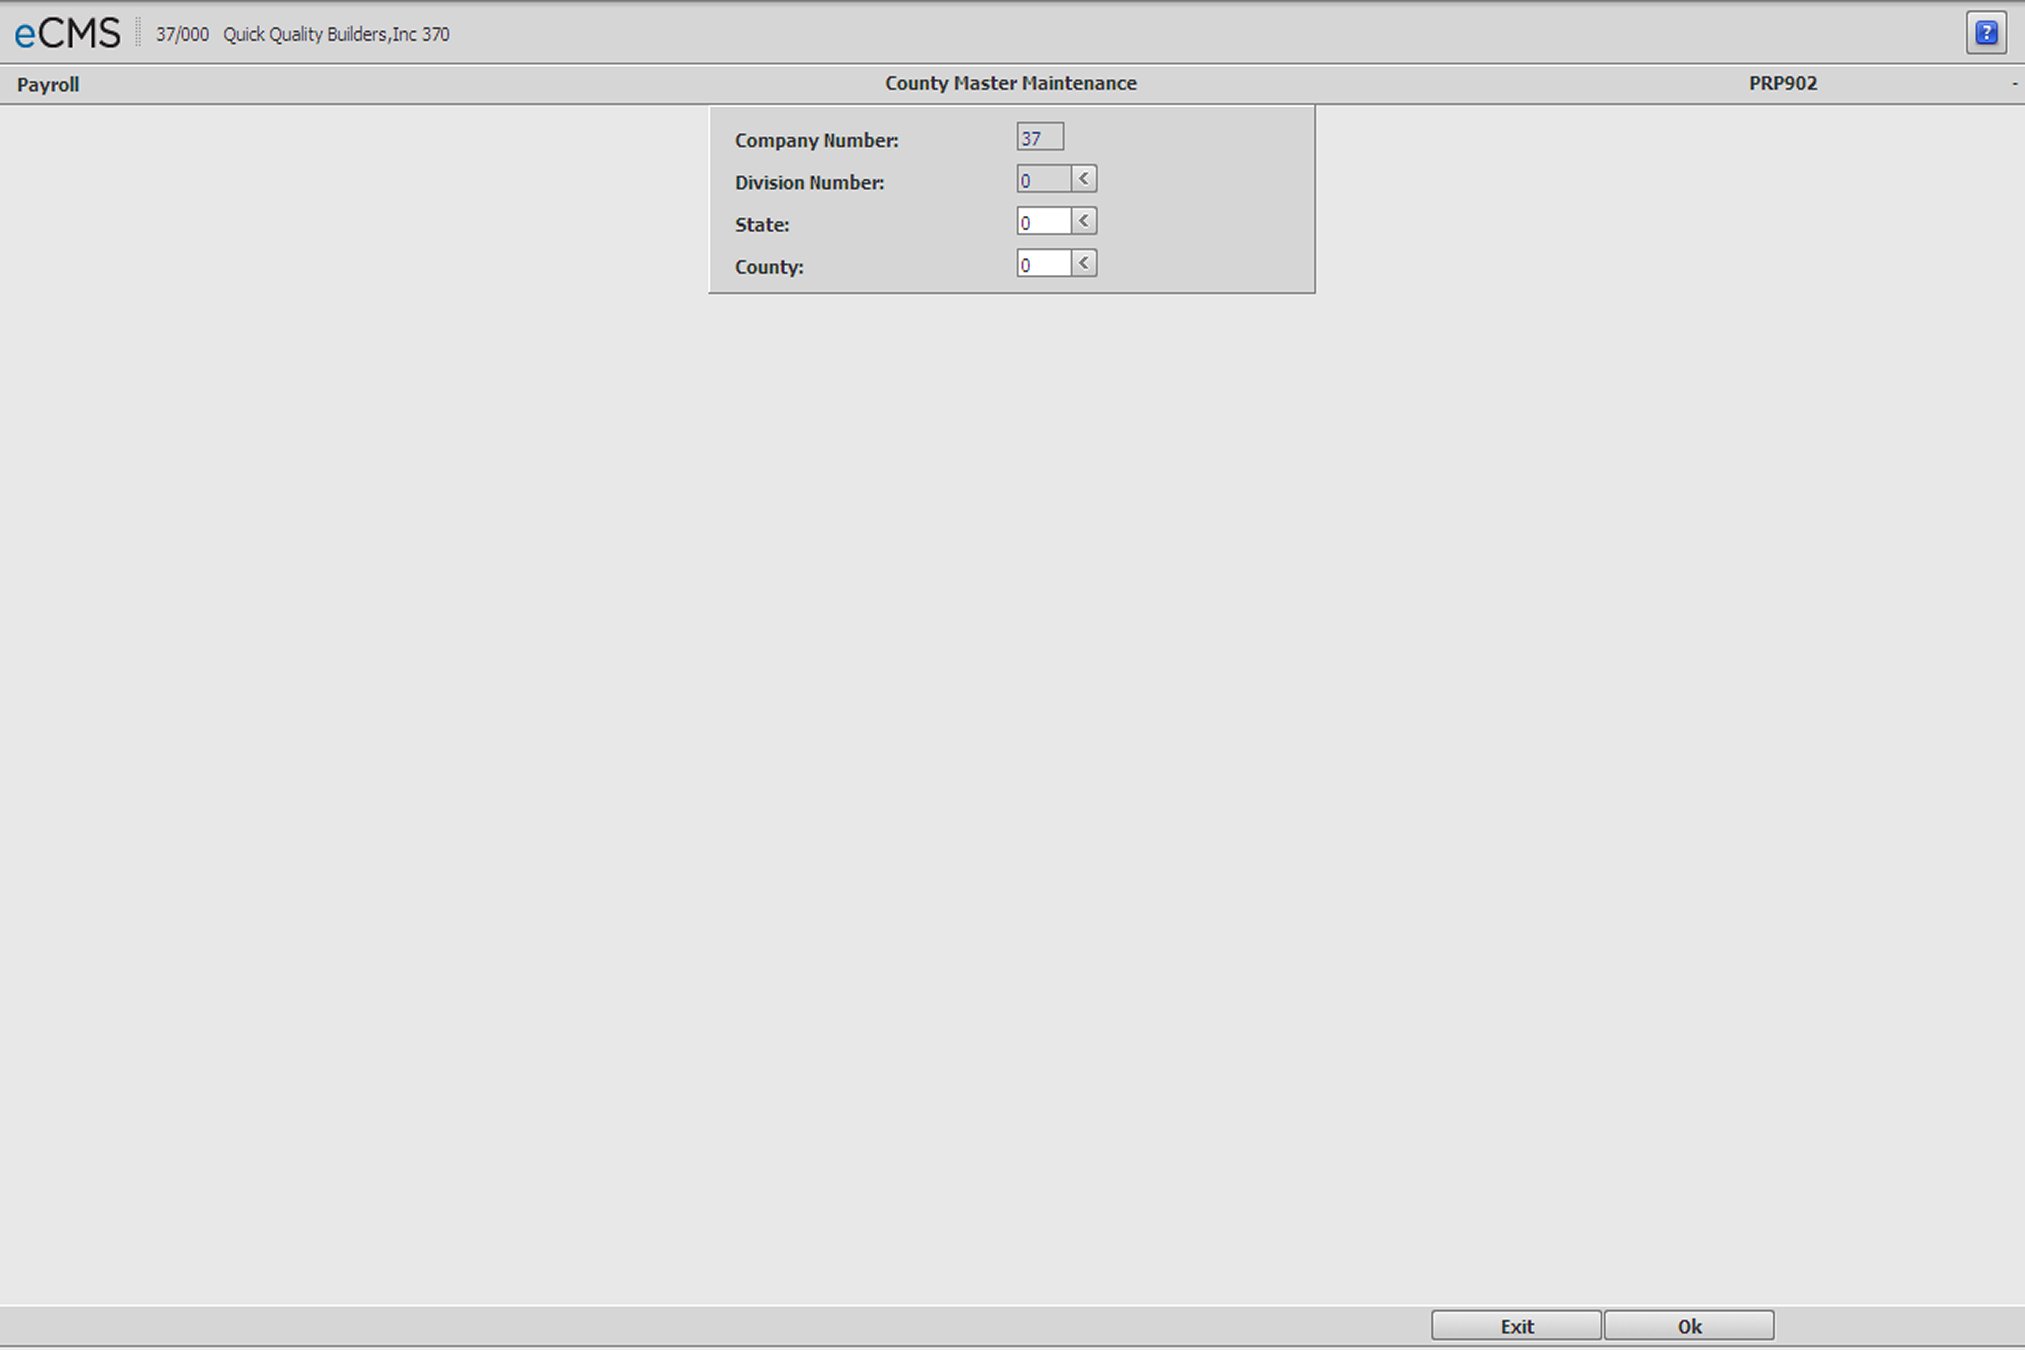Click the dotted grip beside the eCMS logo

[x=138, y=33]
